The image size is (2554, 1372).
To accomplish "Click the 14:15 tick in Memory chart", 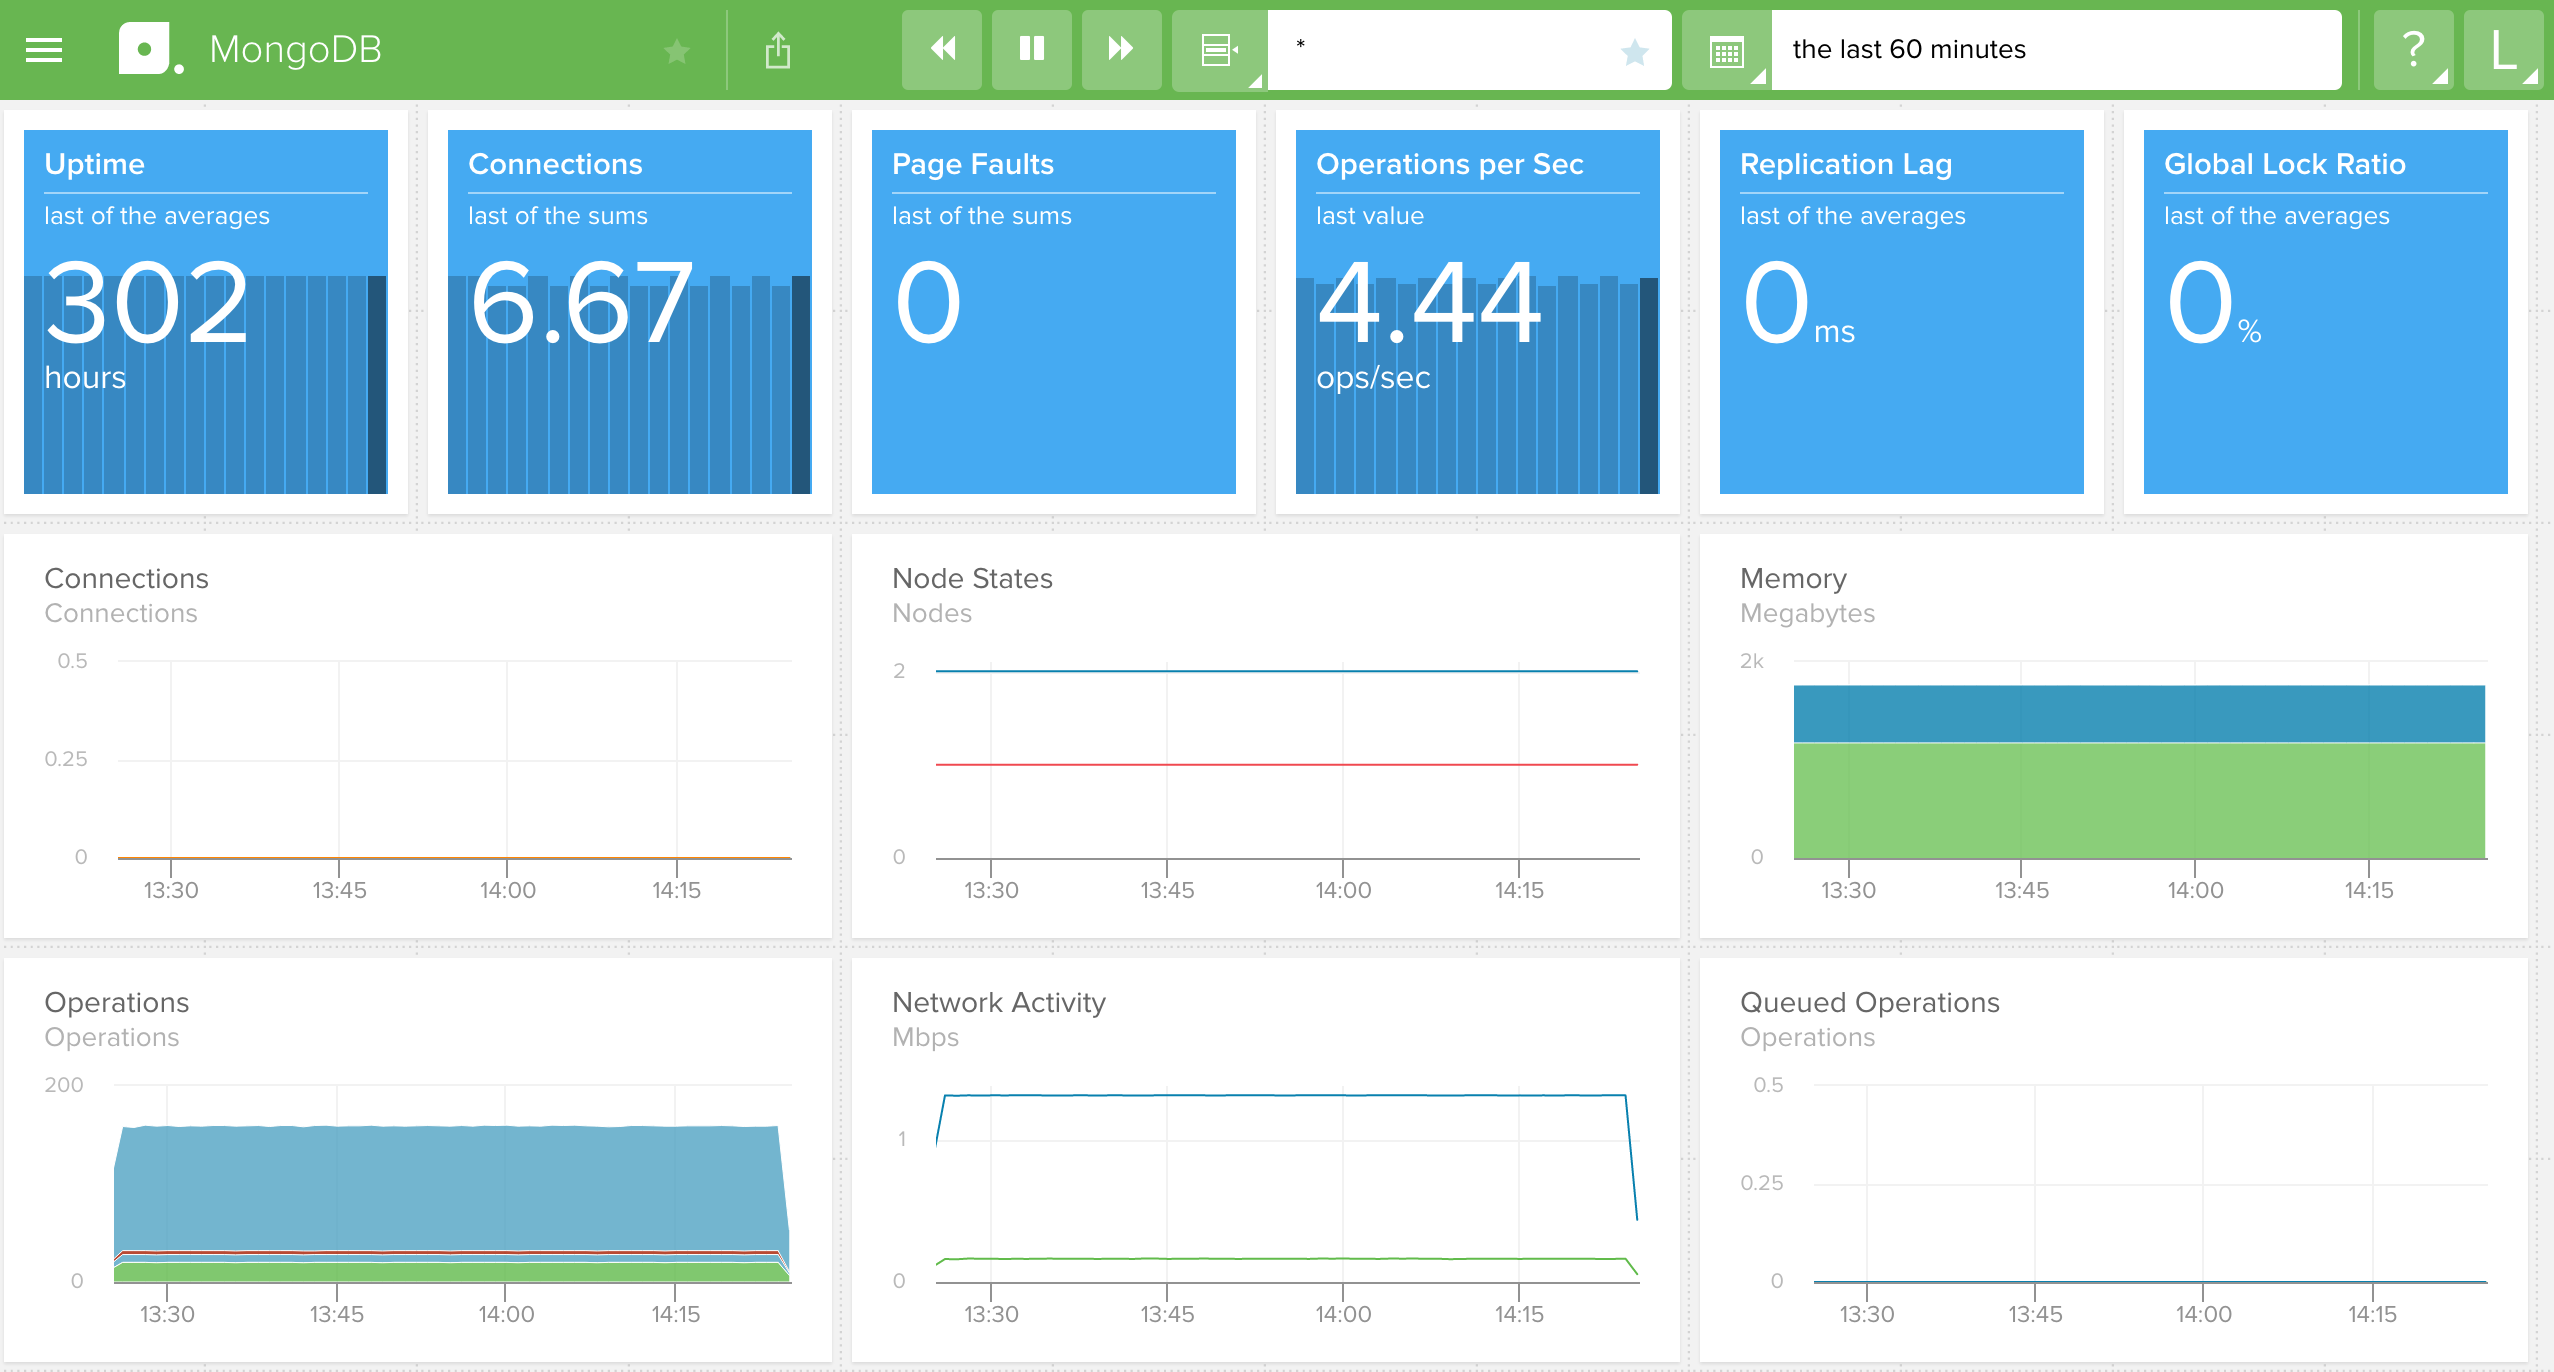I will click(2369, 890).
